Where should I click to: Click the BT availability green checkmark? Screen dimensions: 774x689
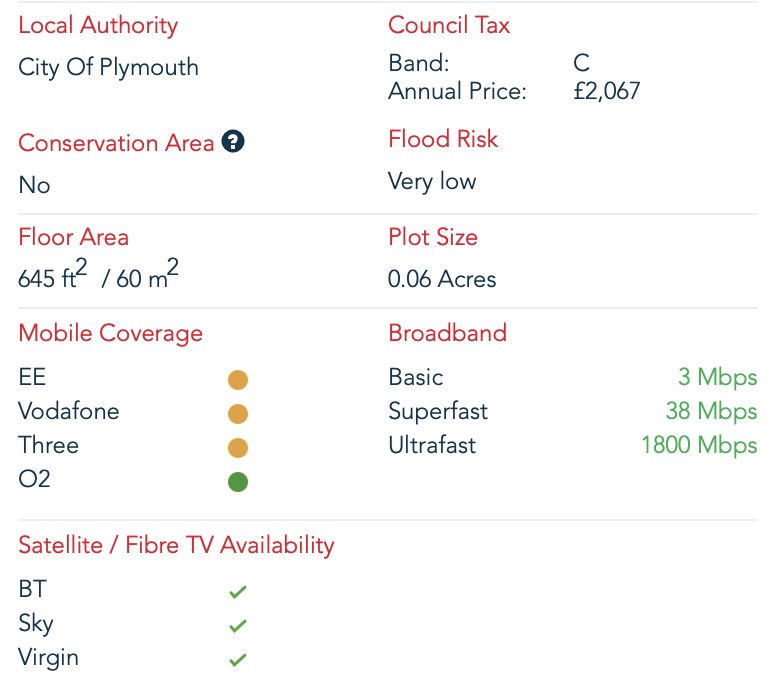(238, 591)
